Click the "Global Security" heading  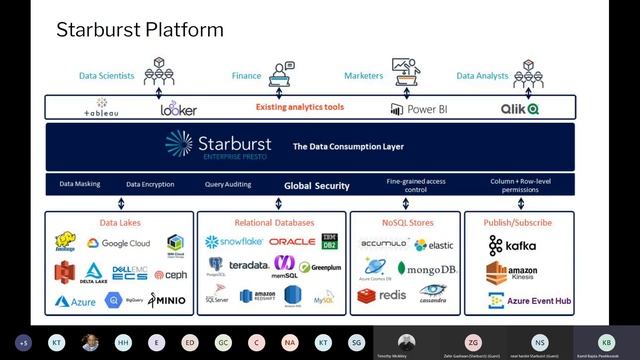click(x=317, y=186)
